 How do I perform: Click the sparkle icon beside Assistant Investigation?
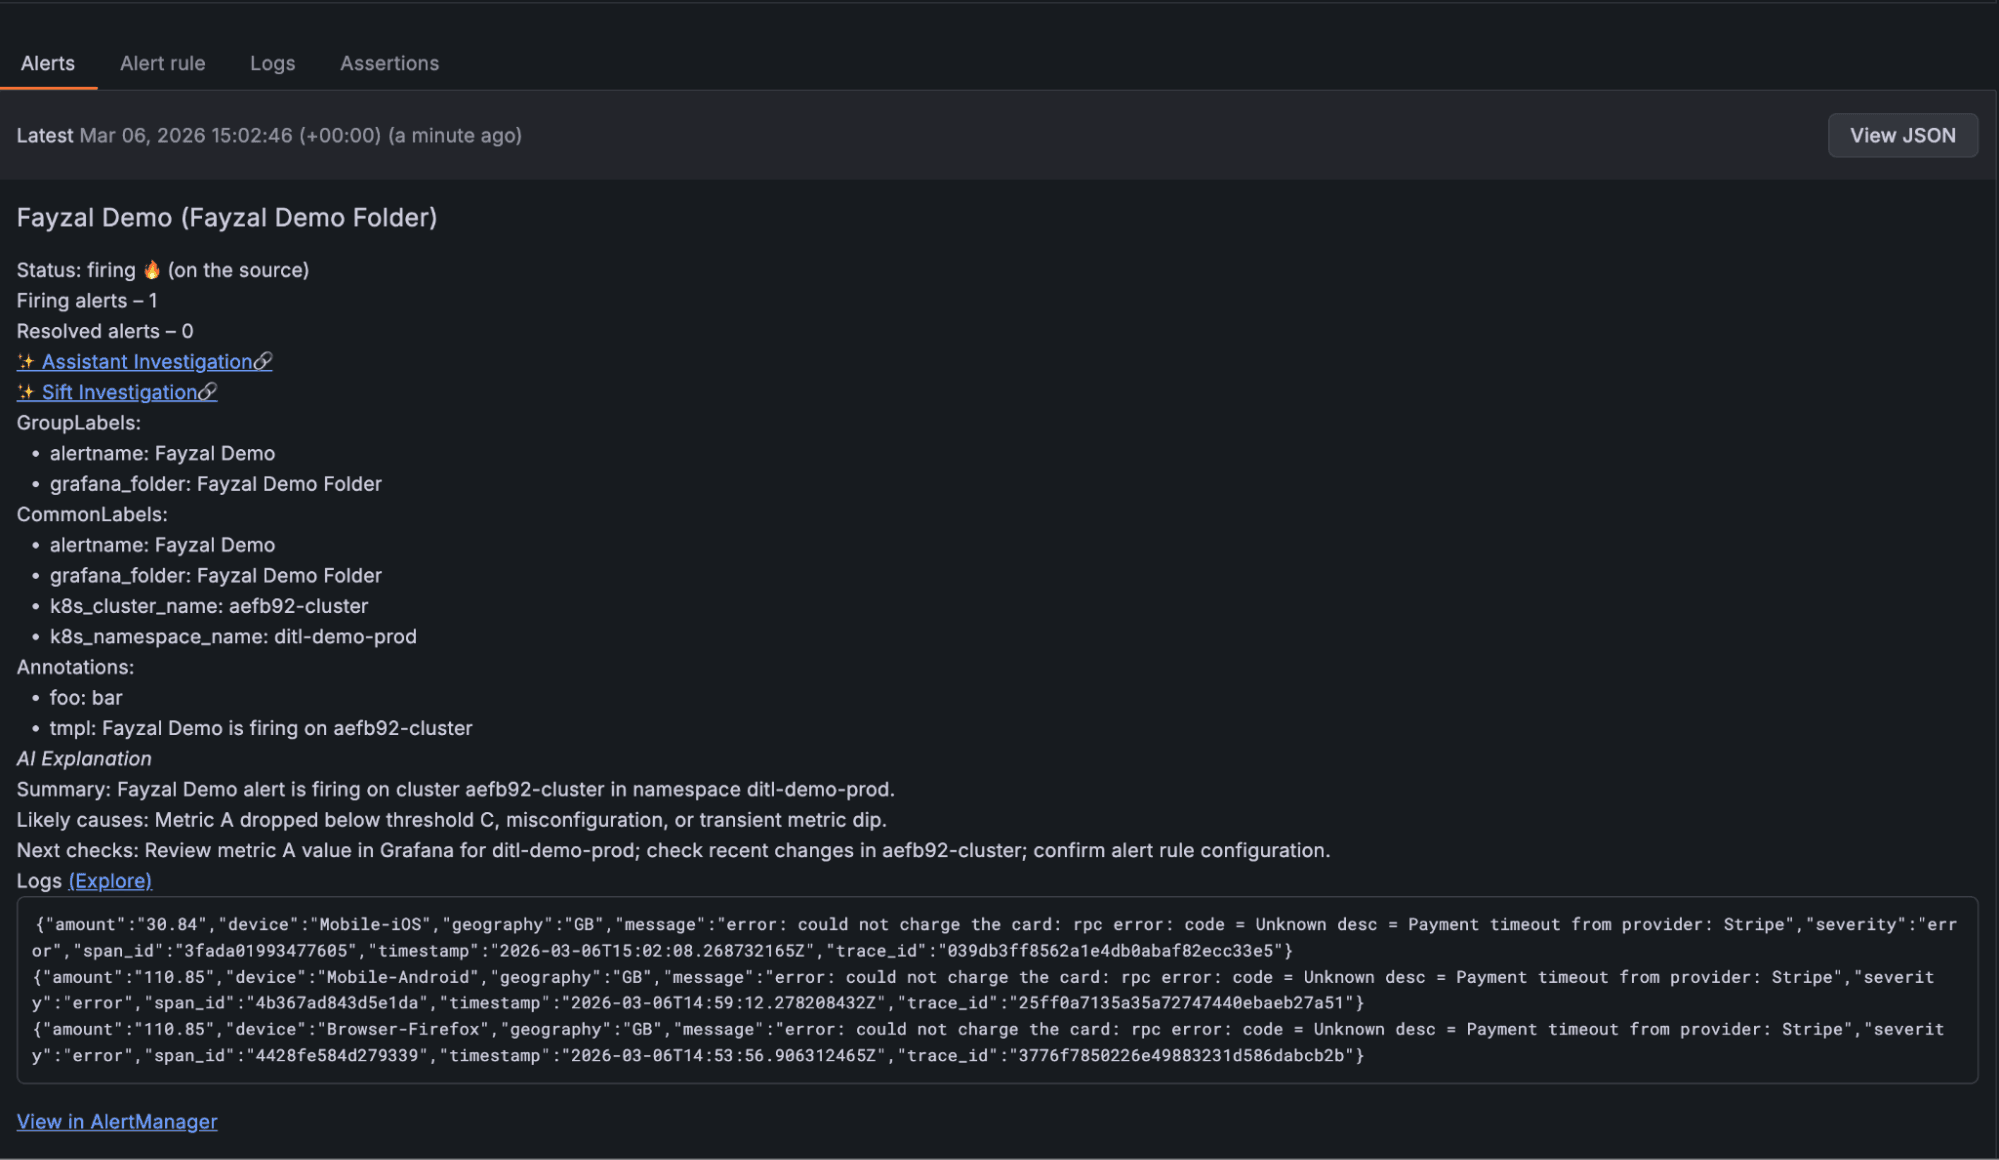pos(25,361)
